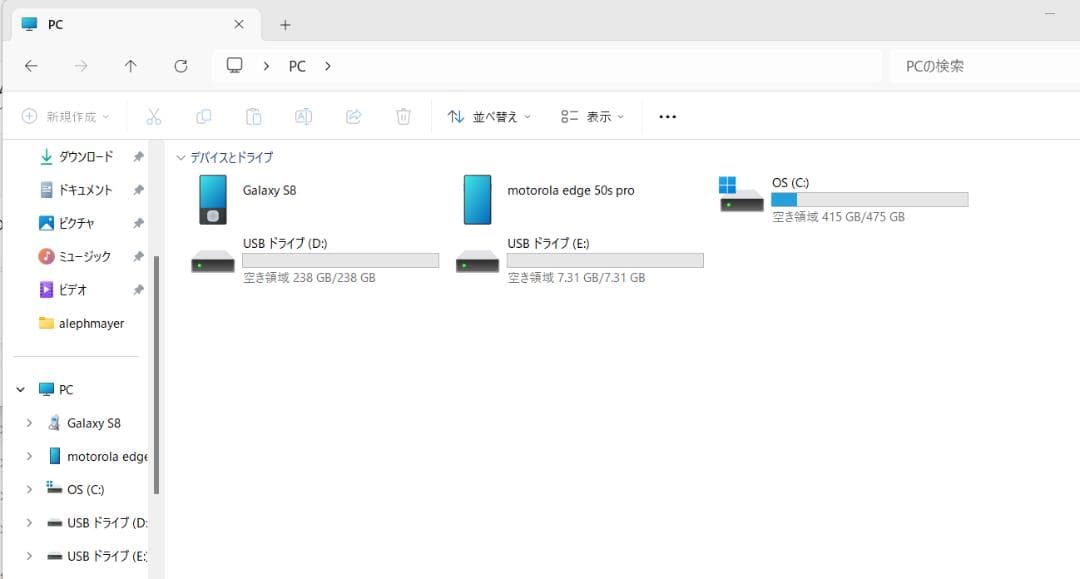Open the 並べ替え sort dropdown
This screenshot has width=1080, height=579.
click(x=488, y=116)
